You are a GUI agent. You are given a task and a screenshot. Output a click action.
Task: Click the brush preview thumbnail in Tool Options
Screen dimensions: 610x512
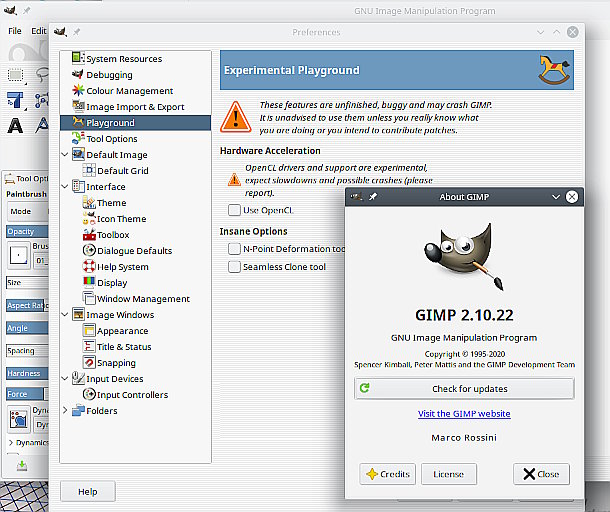(x=18, y=256)
